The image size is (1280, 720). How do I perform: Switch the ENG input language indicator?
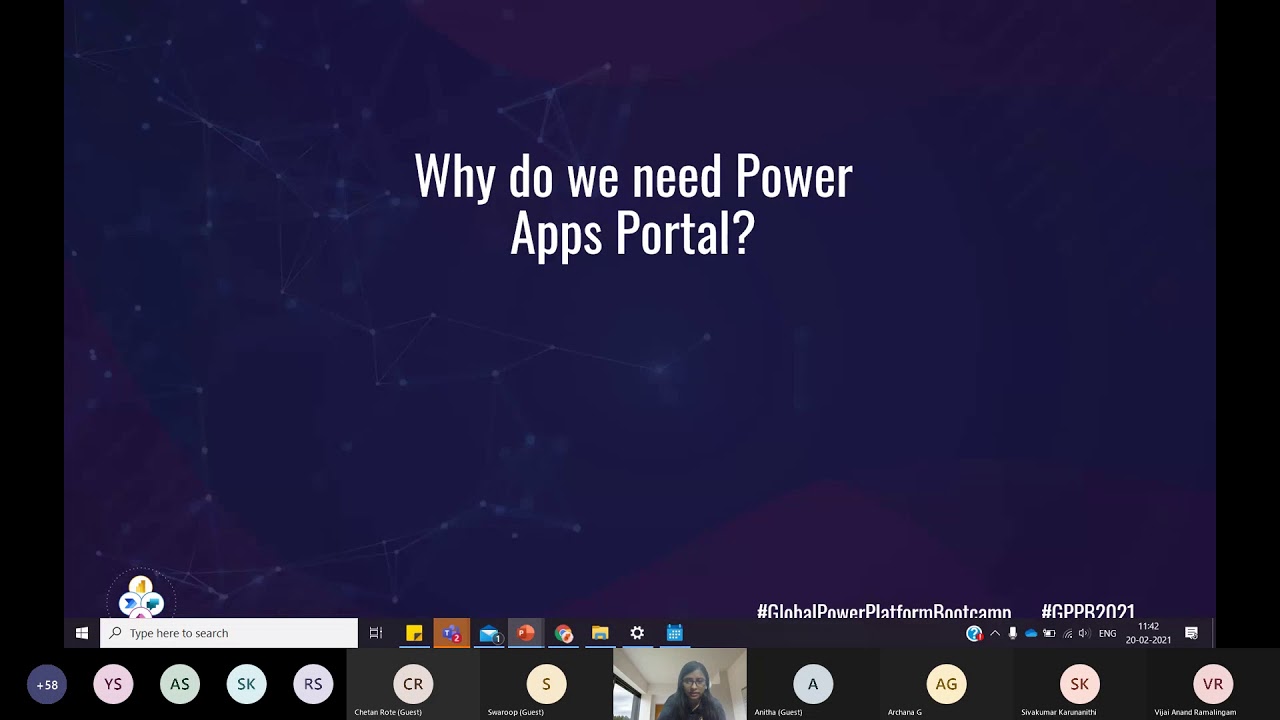click(x=1108, y=633)
